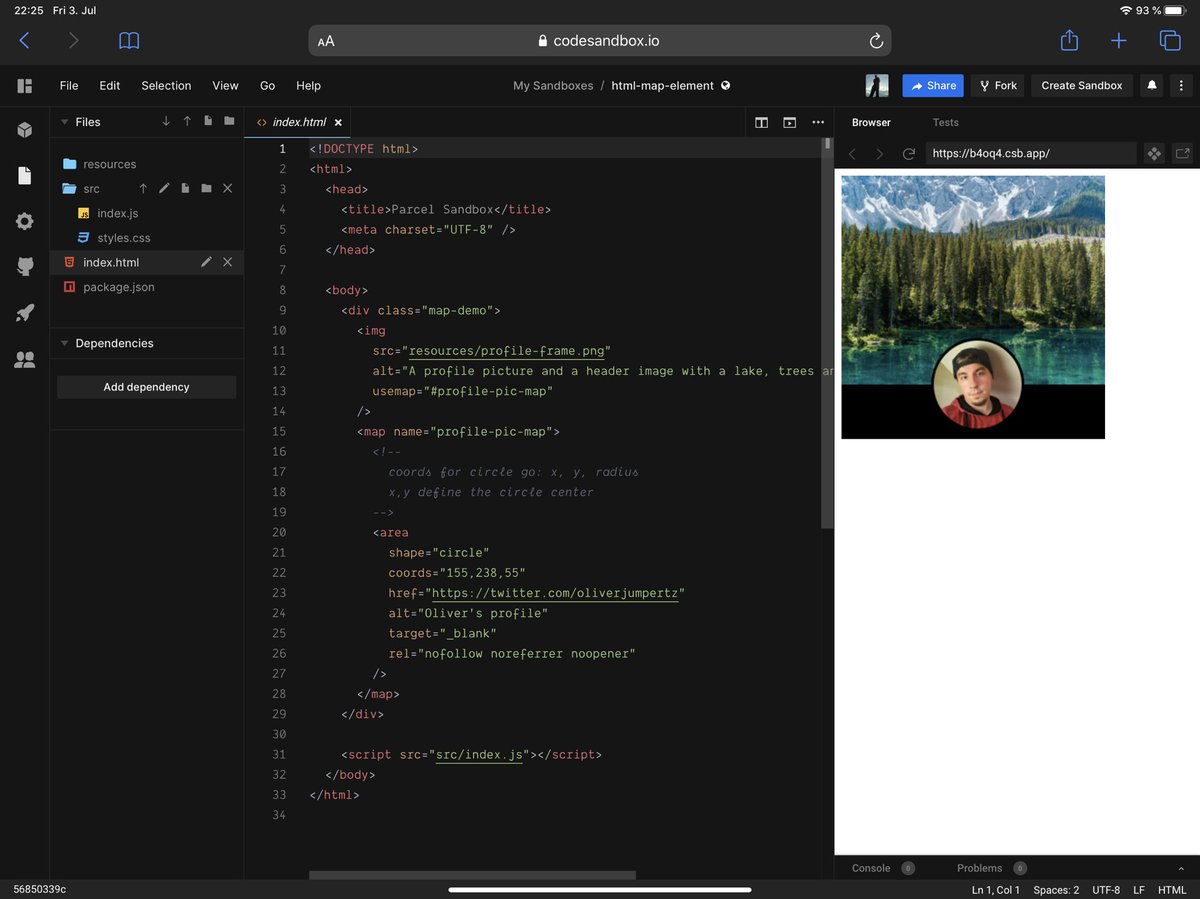Open a new Safari tab with plus icon
The height and width of the screenshot is (899, 1200).
[1119, 41]
